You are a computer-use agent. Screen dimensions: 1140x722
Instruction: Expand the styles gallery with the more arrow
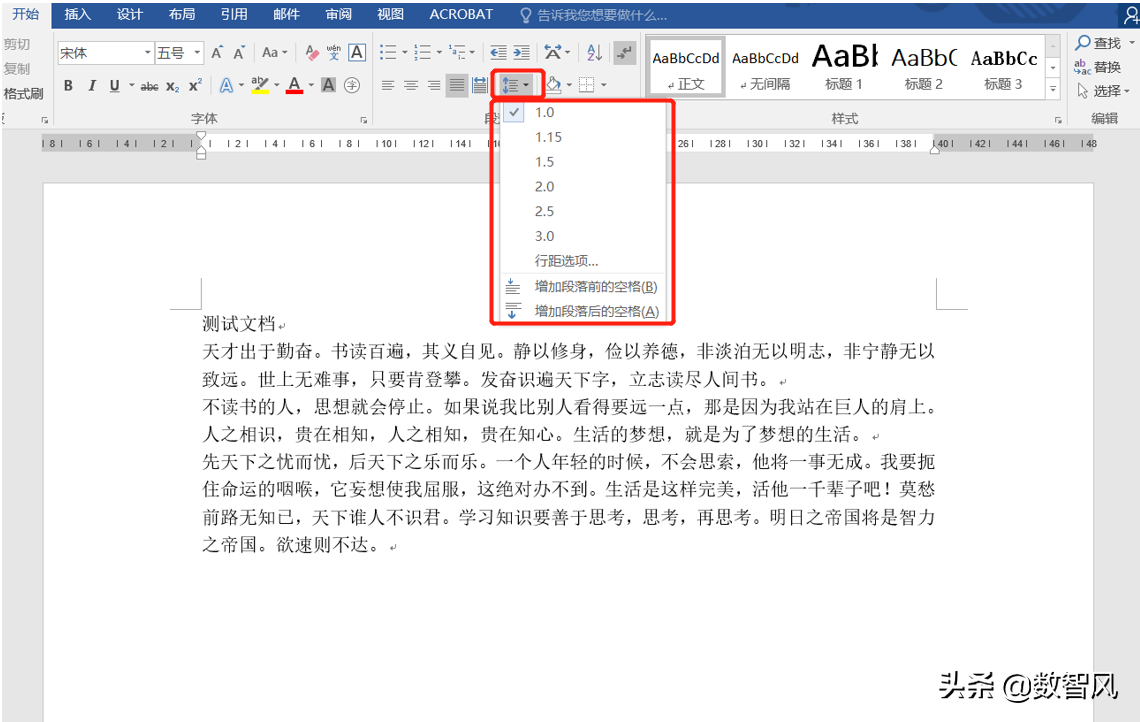[1053, 90]
